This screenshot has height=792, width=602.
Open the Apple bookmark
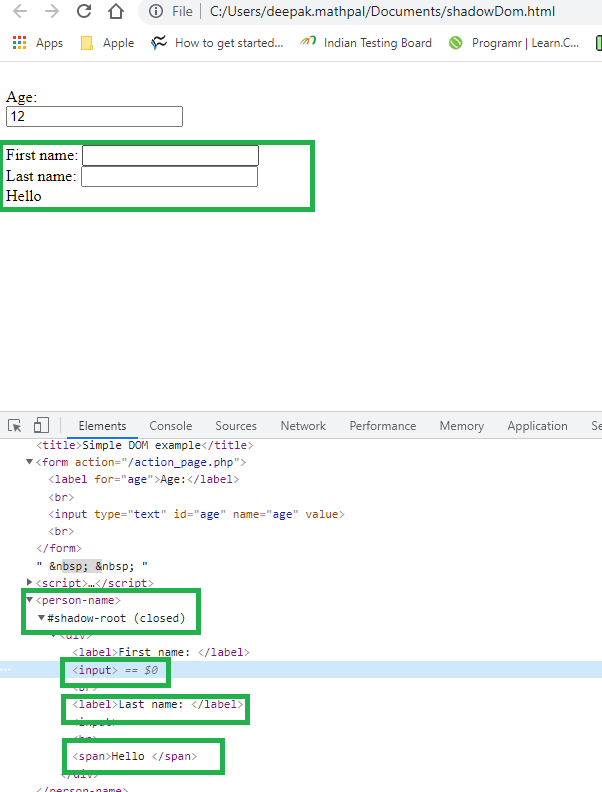pyautogui.click(x=107, y=43)
